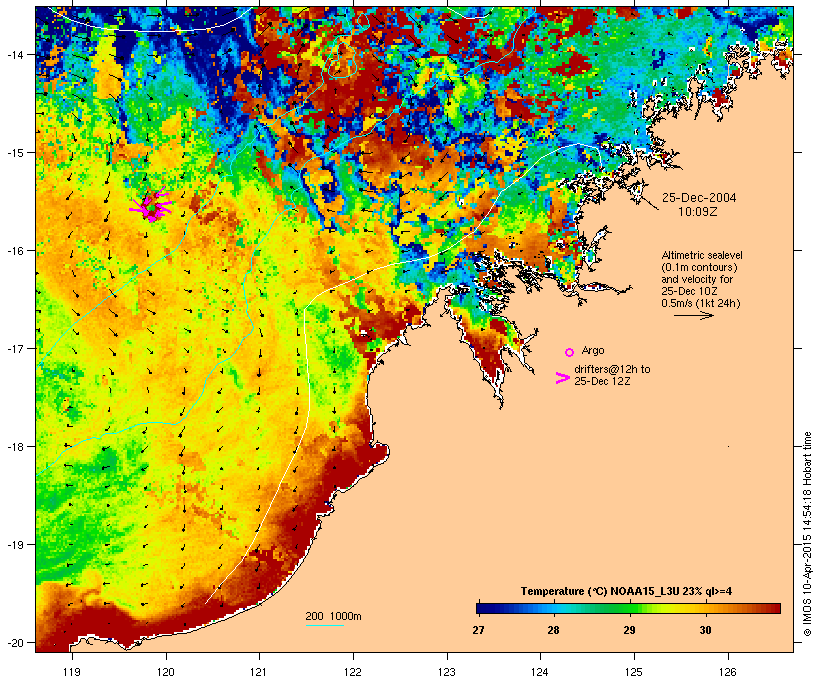Click the 'drifters@12h to' legend text
Screen dimensions: 820x680
[x=612, y=369]
